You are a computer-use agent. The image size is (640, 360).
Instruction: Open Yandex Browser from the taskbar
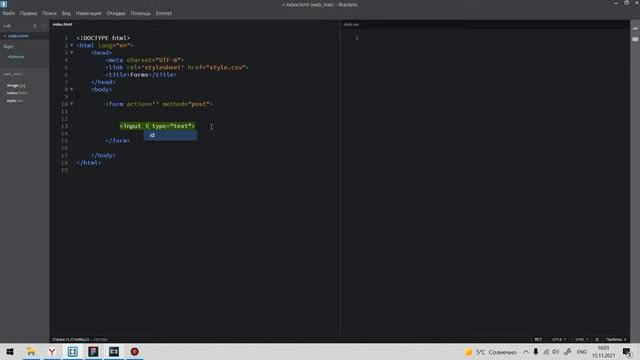pos(52,352)
